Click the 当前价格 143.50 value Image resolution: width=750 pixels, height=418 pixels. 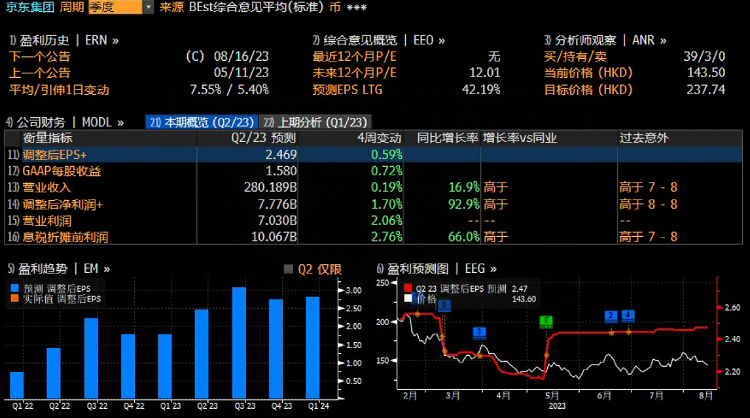pos(706,73)
